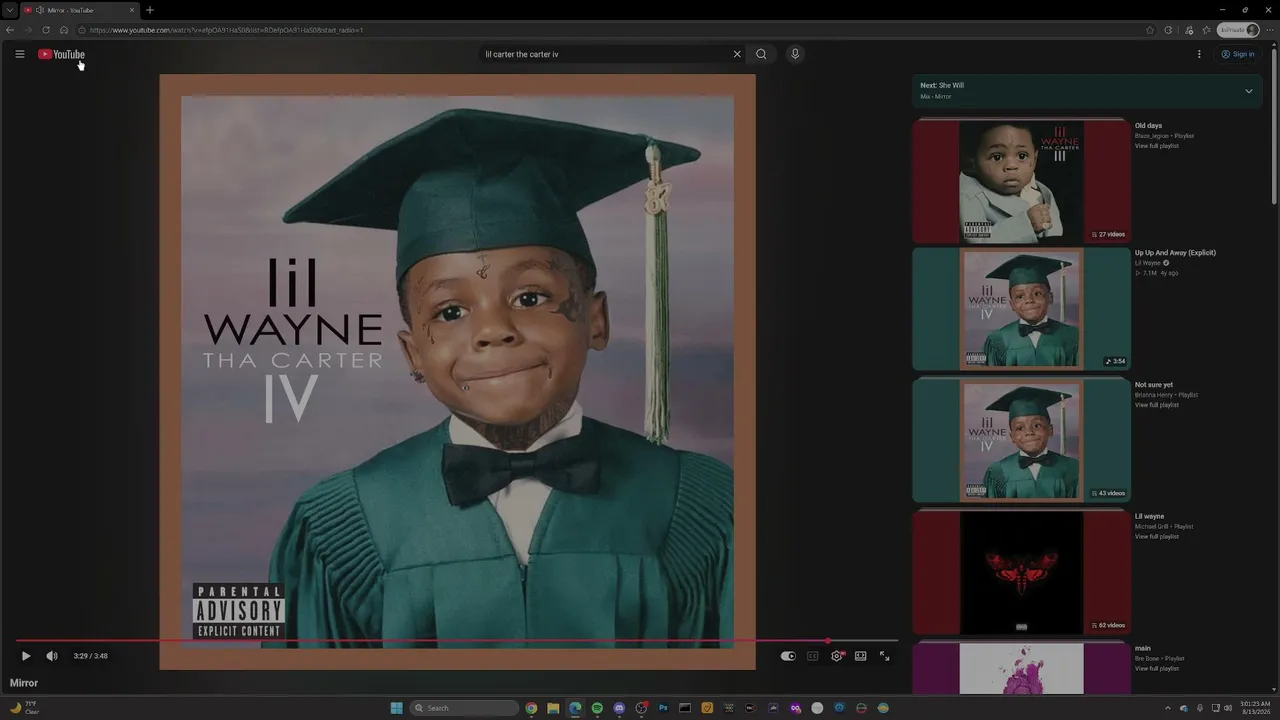
Task: Click the Windows taskbar Search box
Action: coord(465,708)
